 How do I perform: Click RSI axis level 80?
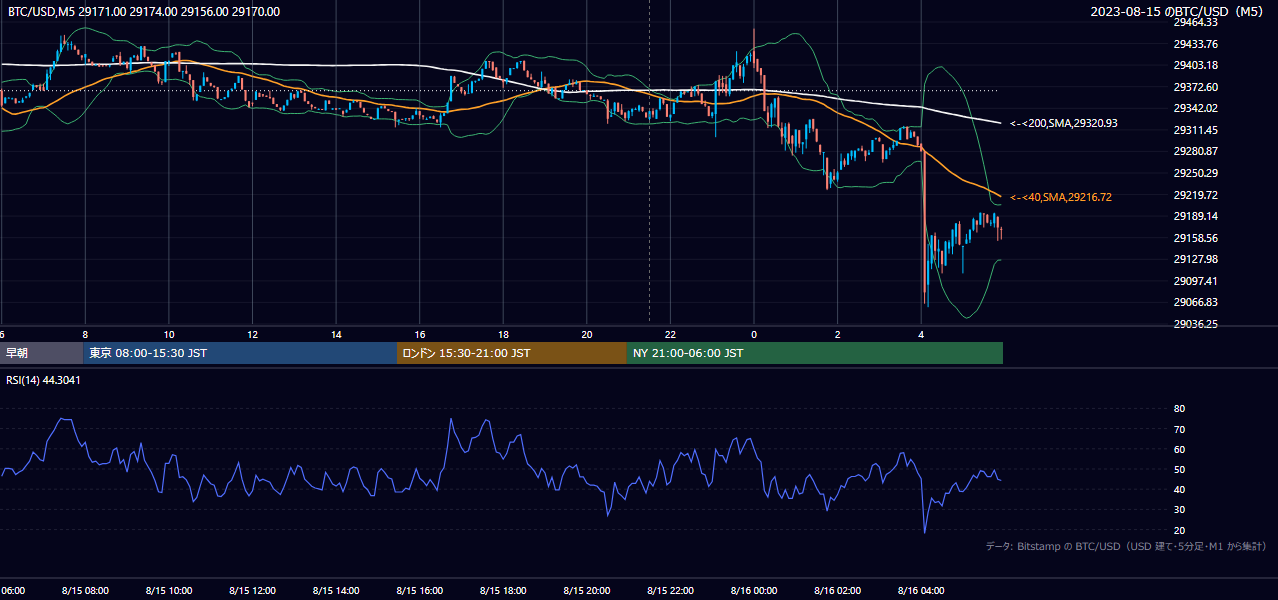[1179, 409]
